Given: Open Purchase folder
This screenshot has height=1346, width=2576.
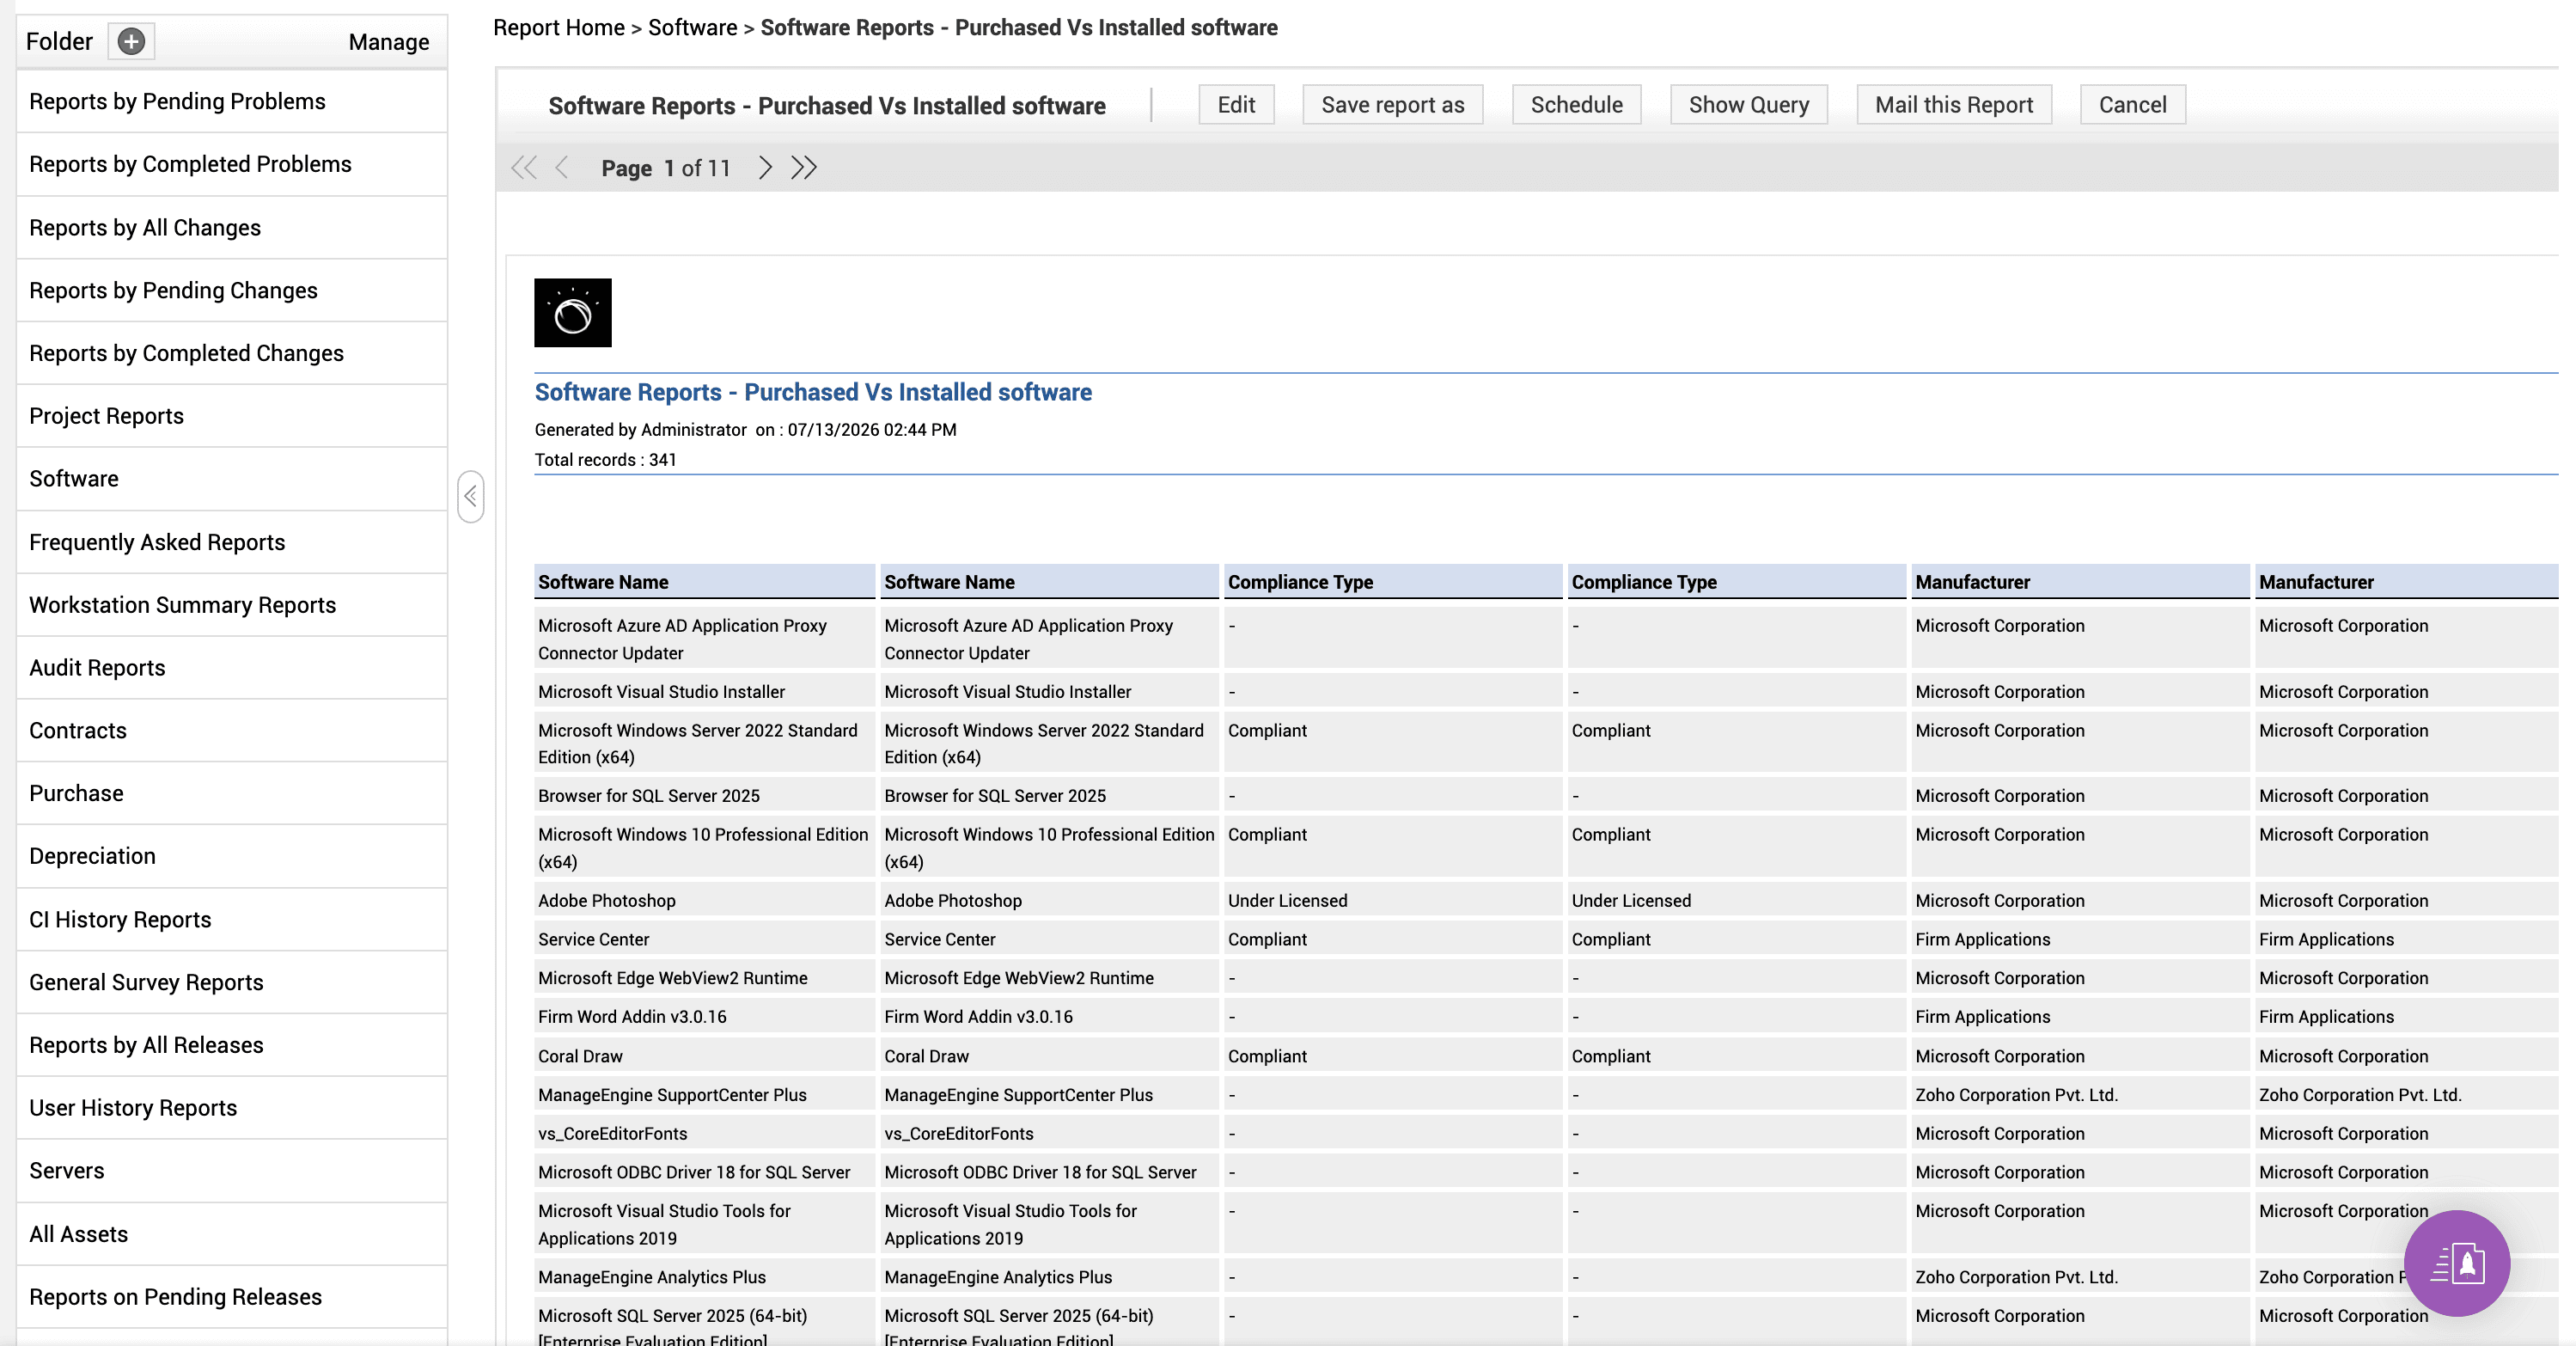Looking at the screenshot, I should 232,794.
